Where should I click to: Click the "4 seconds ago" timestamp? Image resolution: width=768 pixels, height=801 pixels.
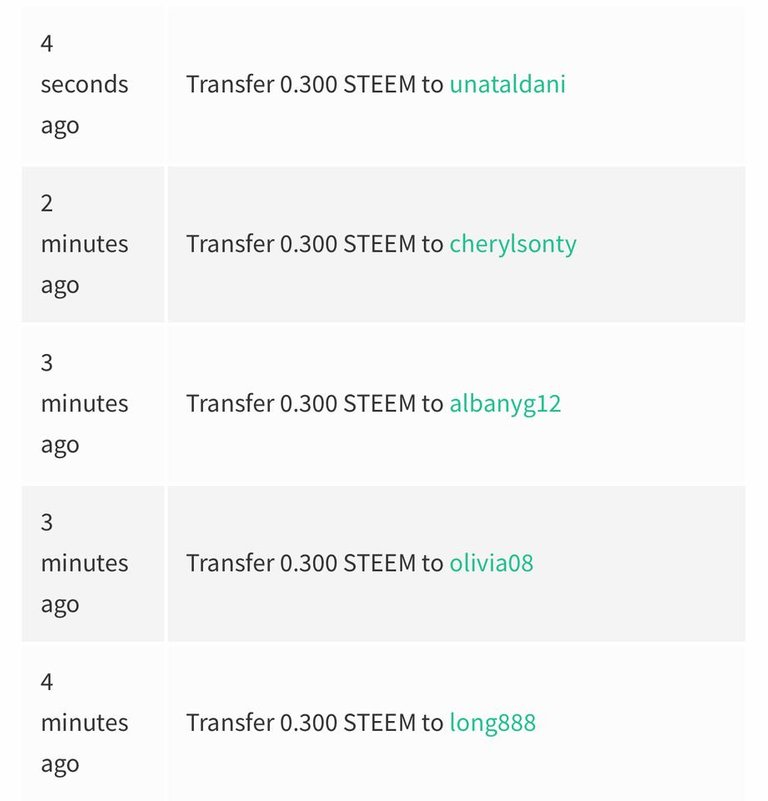pyautogui.click(x=84, y=85)
